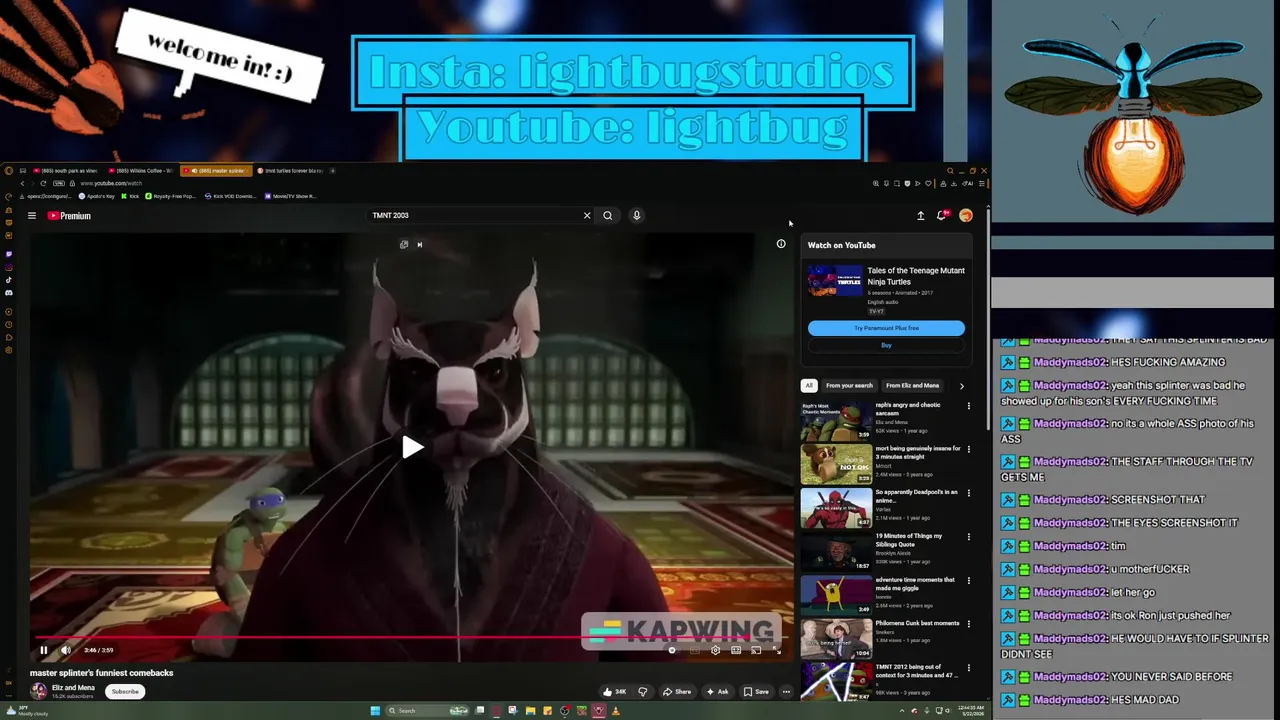Switch to south park browser tab
1280x720 pixels.
[x=65, y=171]
